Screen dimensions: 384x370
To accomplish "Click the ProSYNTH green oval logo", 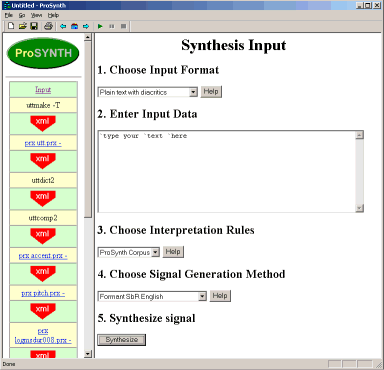I will (x=43, y=53).
